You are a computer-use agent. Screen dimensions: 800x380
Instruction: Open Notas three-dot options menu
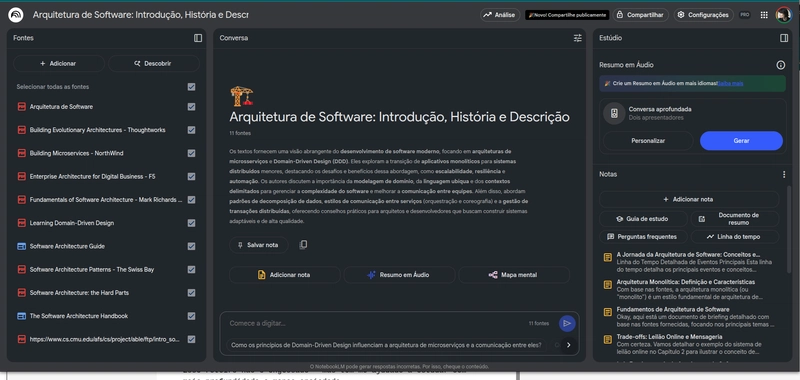tap(784, 174)
